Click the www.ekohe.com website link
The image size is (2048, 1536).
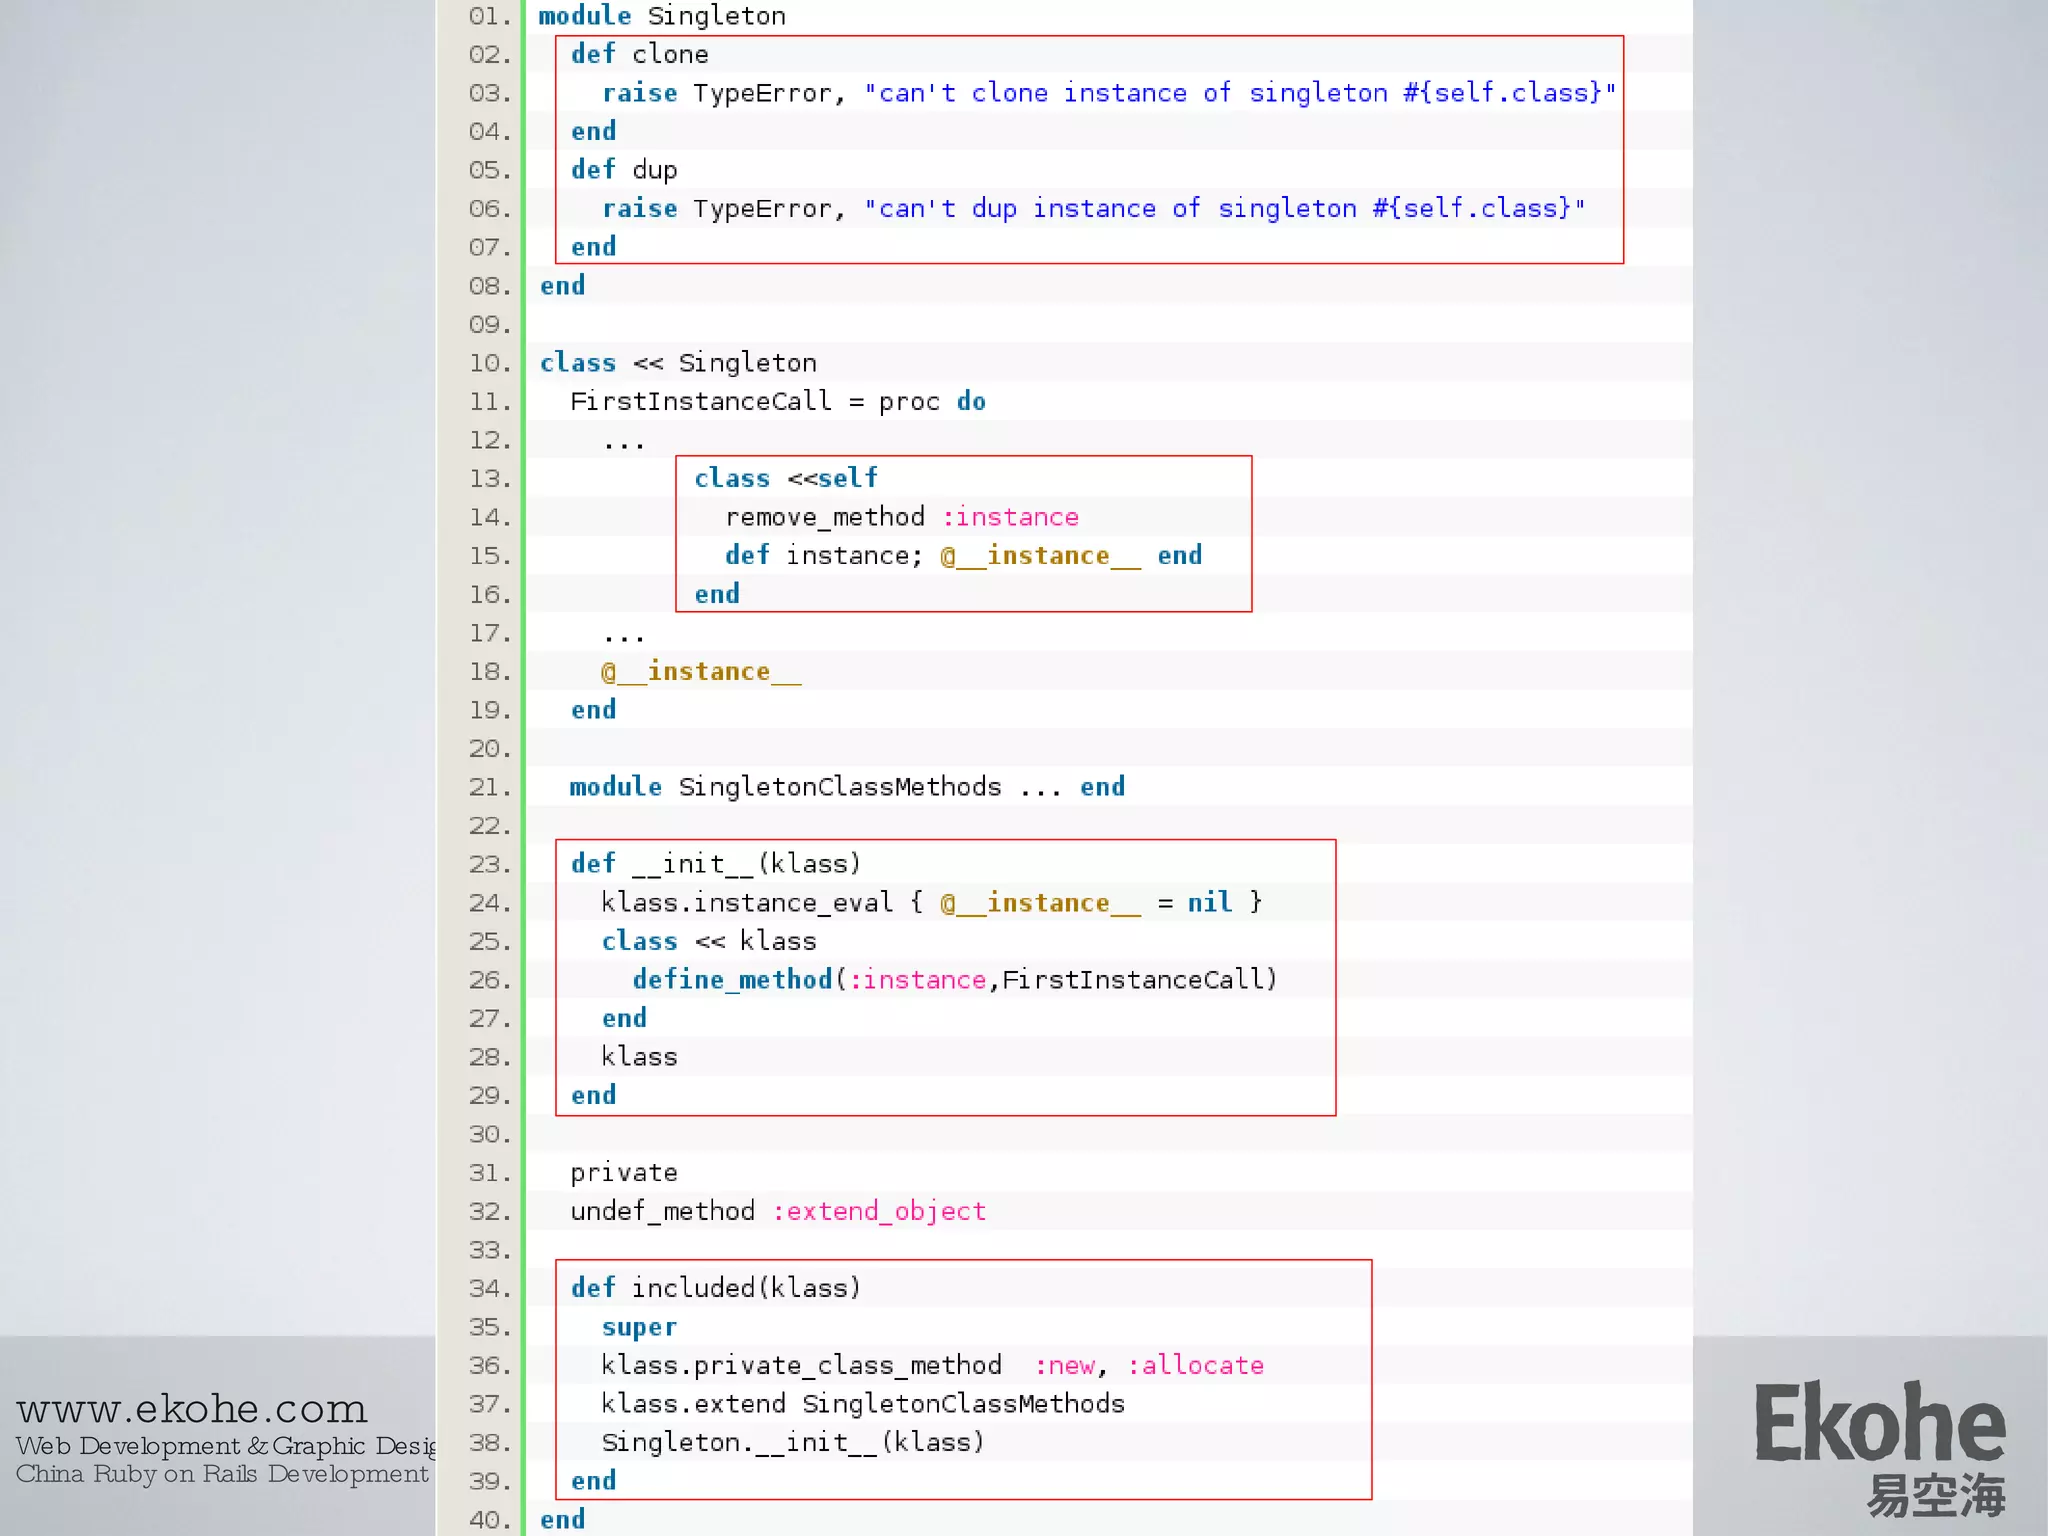click(x=192, y=1408)
